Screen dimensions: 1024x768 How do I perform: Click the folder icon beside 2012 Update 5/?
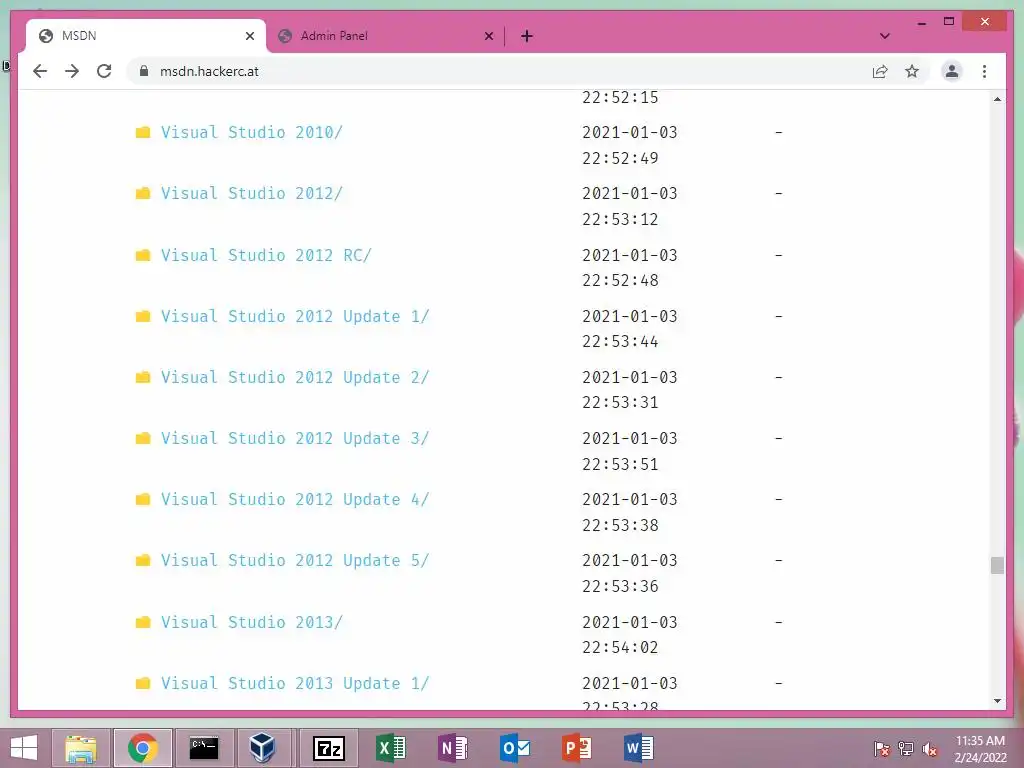click(143, 560)
